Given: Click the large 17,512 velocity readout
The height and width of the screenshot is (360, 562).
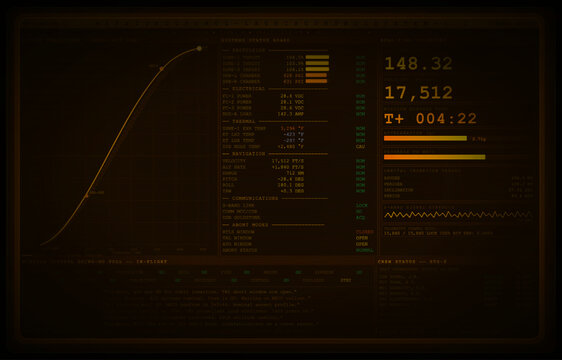Looking at the screenshot, I should 419,93.
